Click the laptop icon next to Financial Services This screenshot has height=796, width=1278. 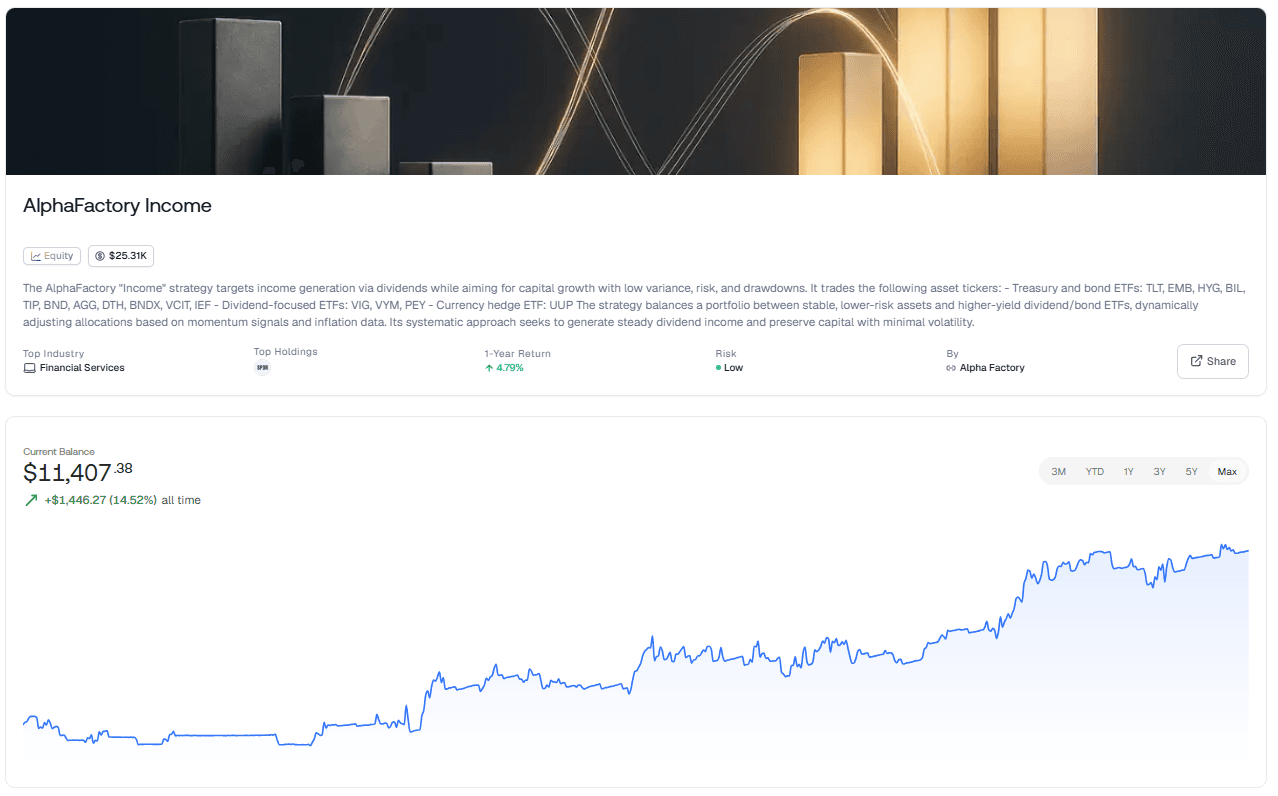pos(30,368)
